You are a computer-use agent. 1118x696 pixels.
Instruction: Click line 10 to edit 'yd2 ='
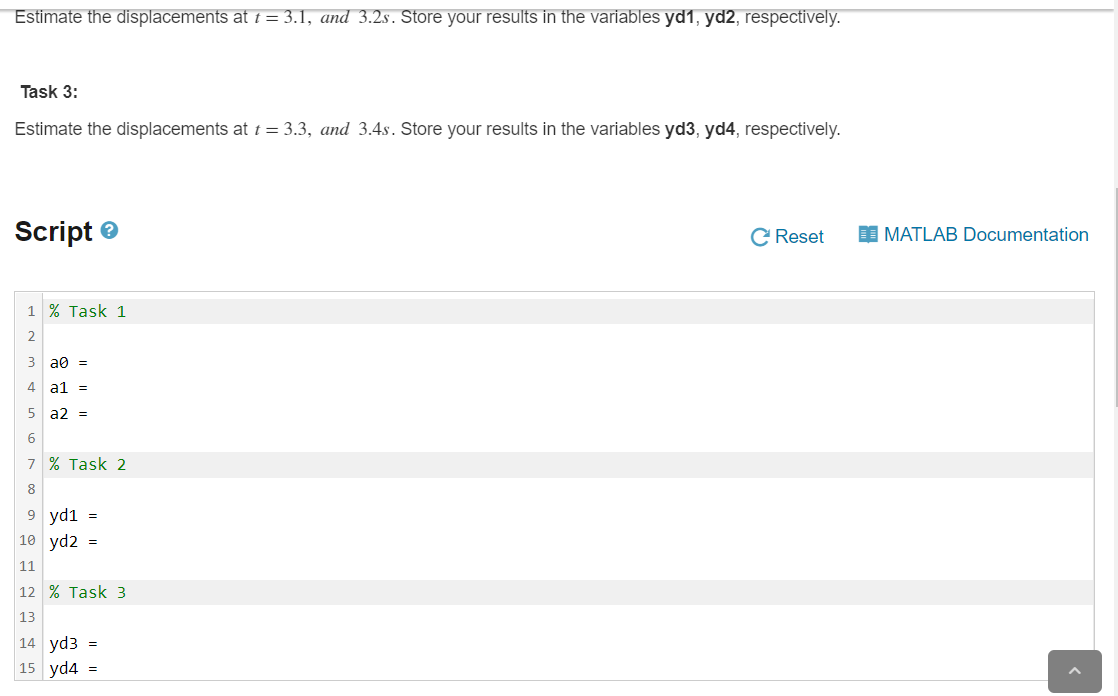click(73, 540)
